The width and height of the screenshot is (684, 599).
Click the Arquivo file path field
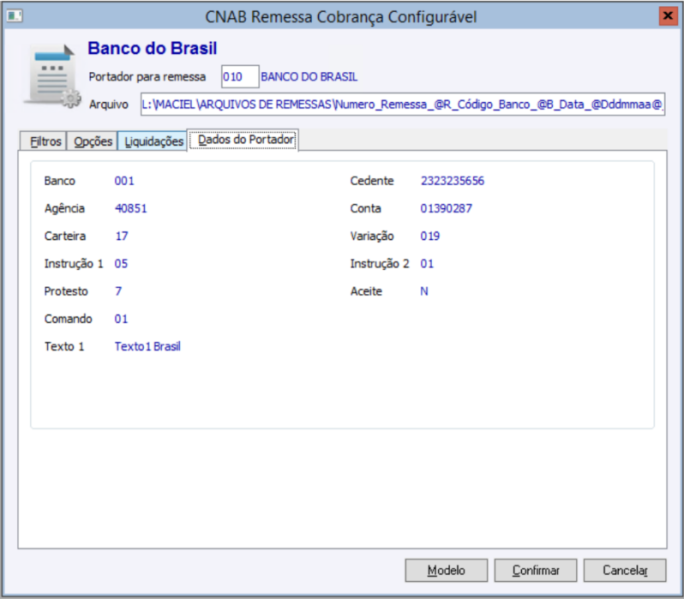[x=403, y=104]
